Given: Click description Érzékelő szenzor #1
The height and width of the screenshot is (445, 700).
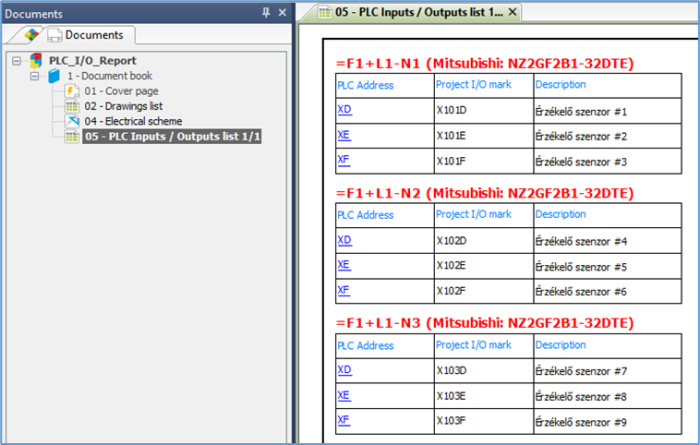Looking at the screenshot, I should (x=581, y=112).
